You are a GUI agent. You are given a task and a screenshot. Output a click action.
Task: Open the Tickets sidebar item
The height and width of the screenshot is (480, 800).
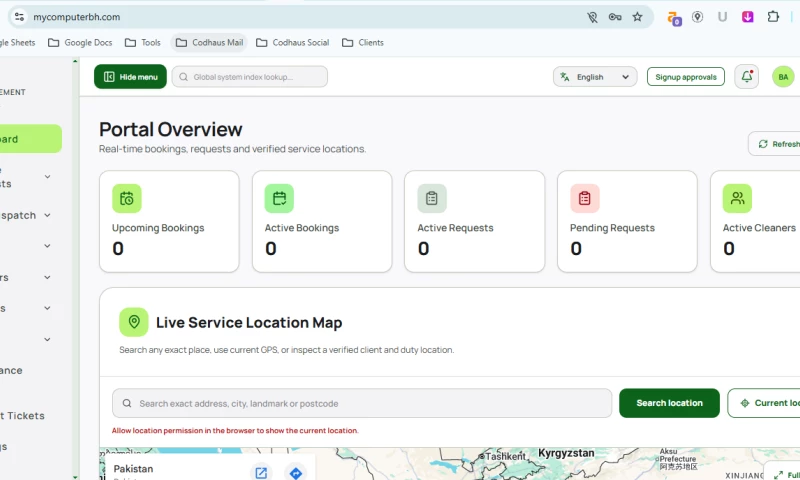pyautogui.click(x=22, y=416)
